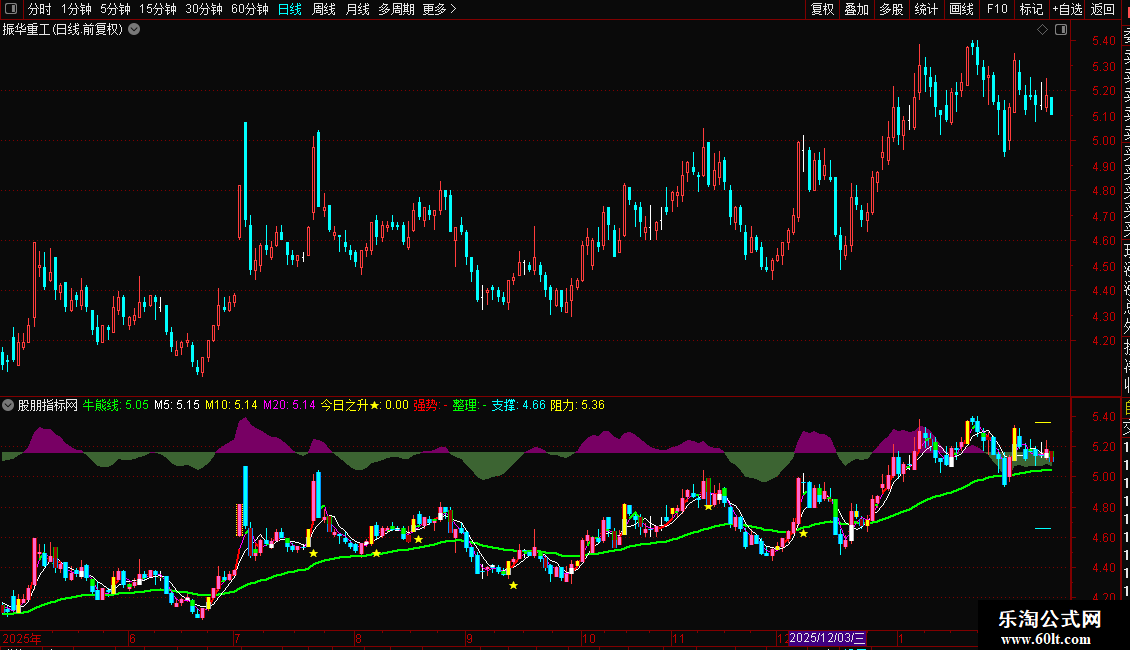Click the highlighted 2025/12/03/三 date marker

tap(827, 638)
